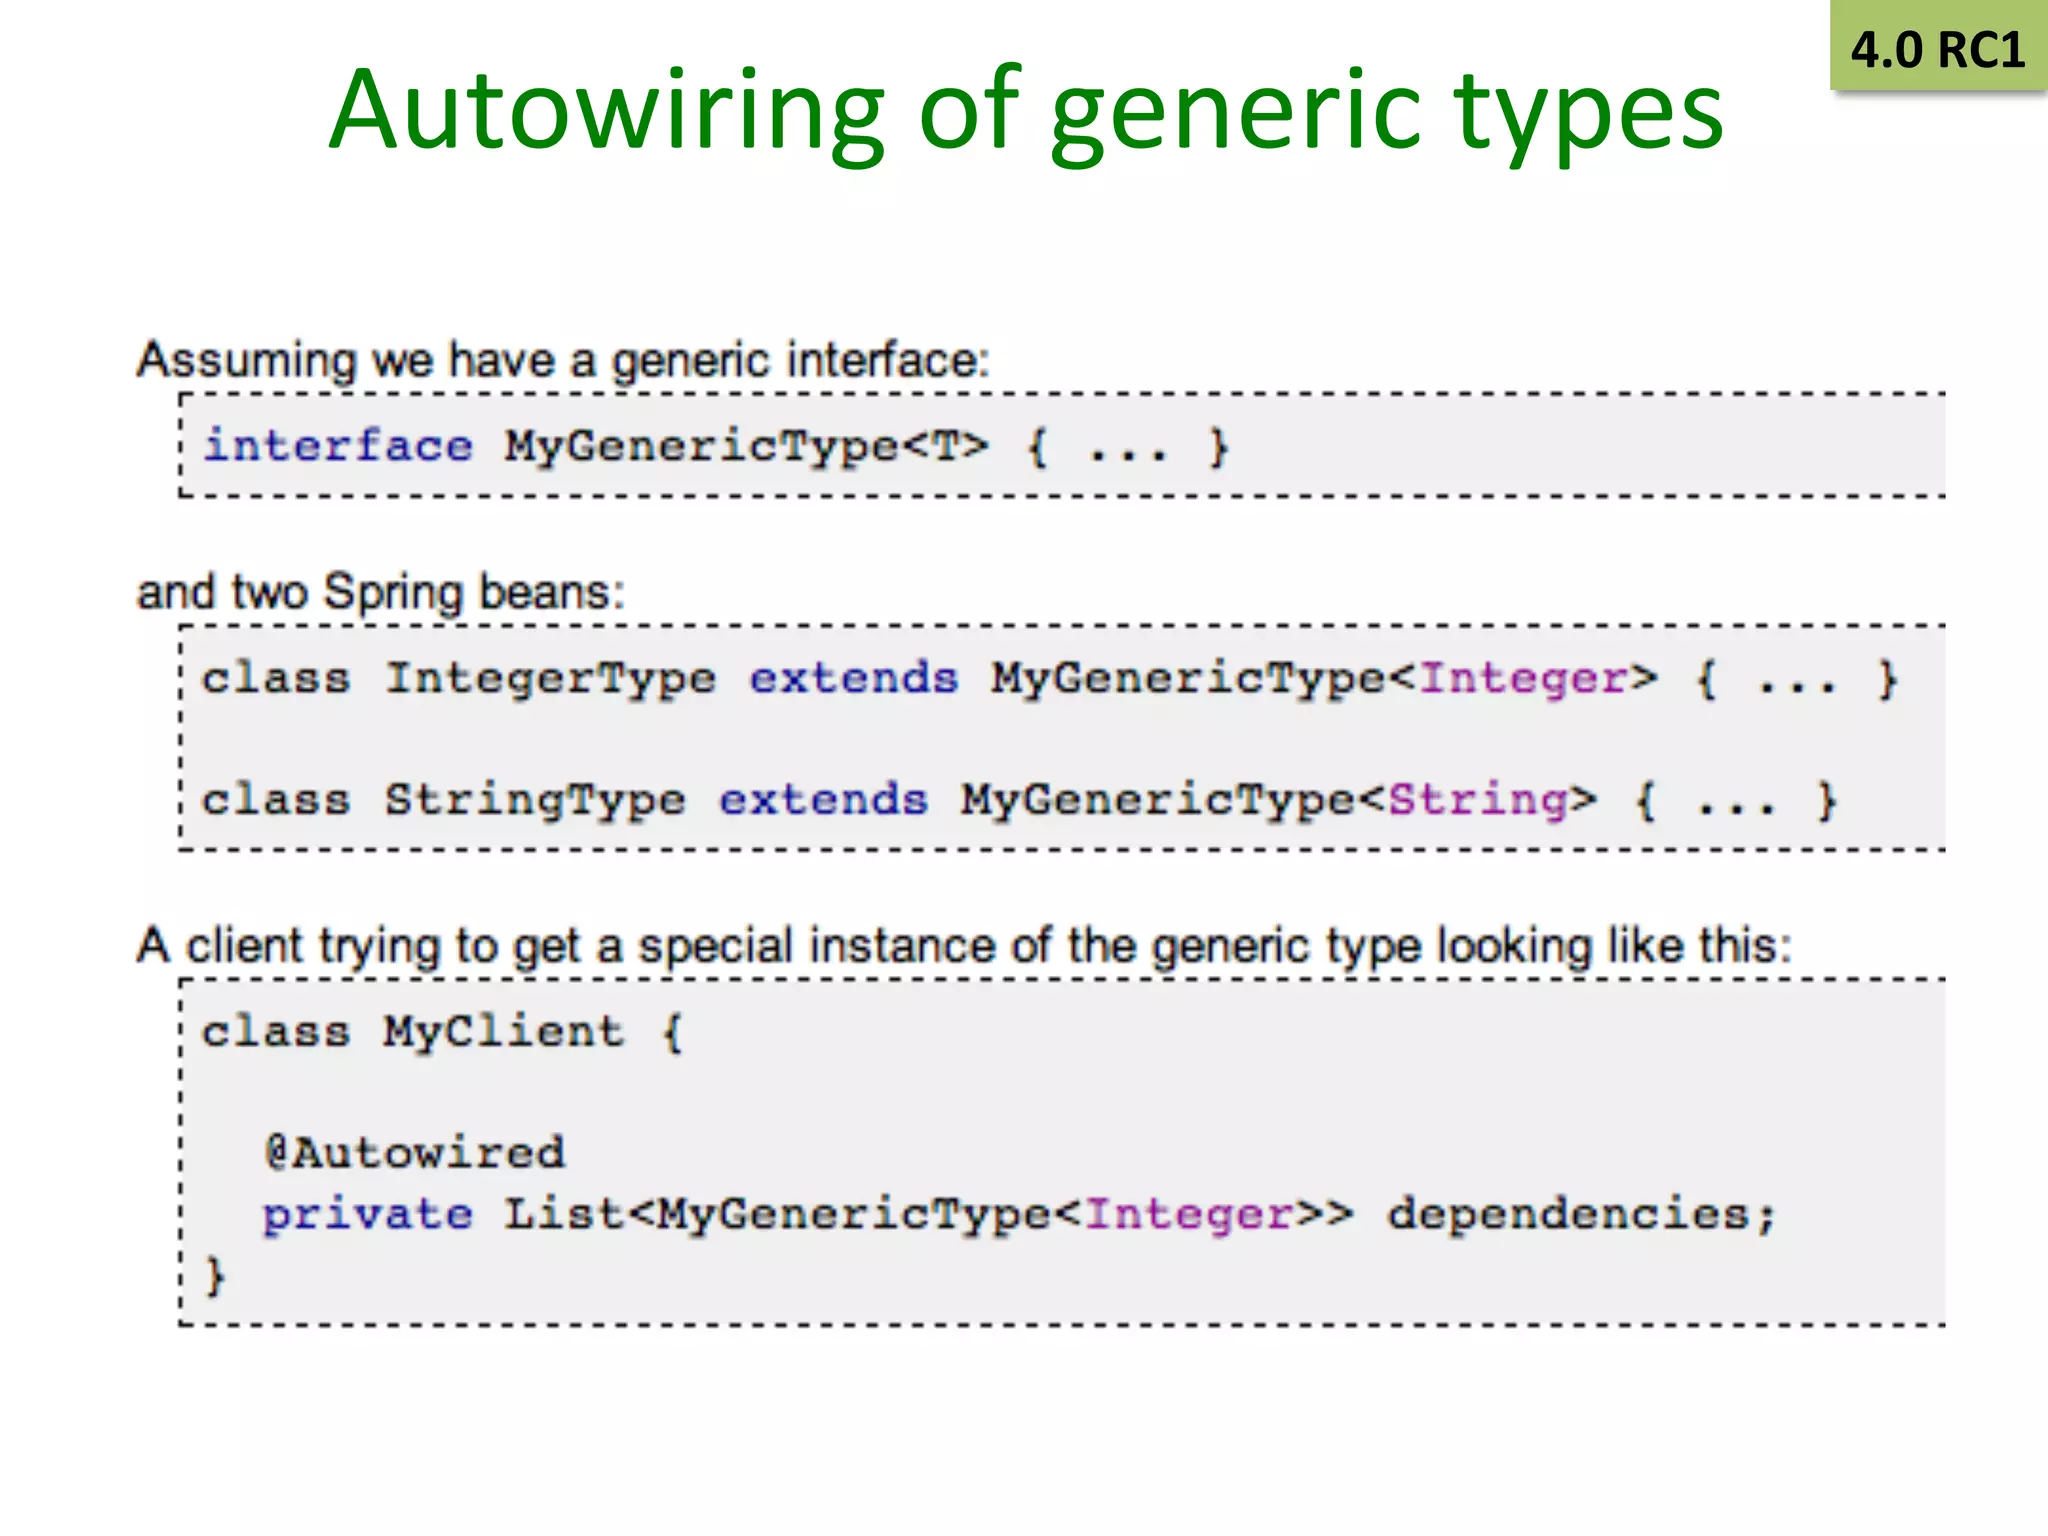2048x1536 pixels.
Task: Click the text 'Assuming we have a generic interface:'
Action: pos(563,361)
